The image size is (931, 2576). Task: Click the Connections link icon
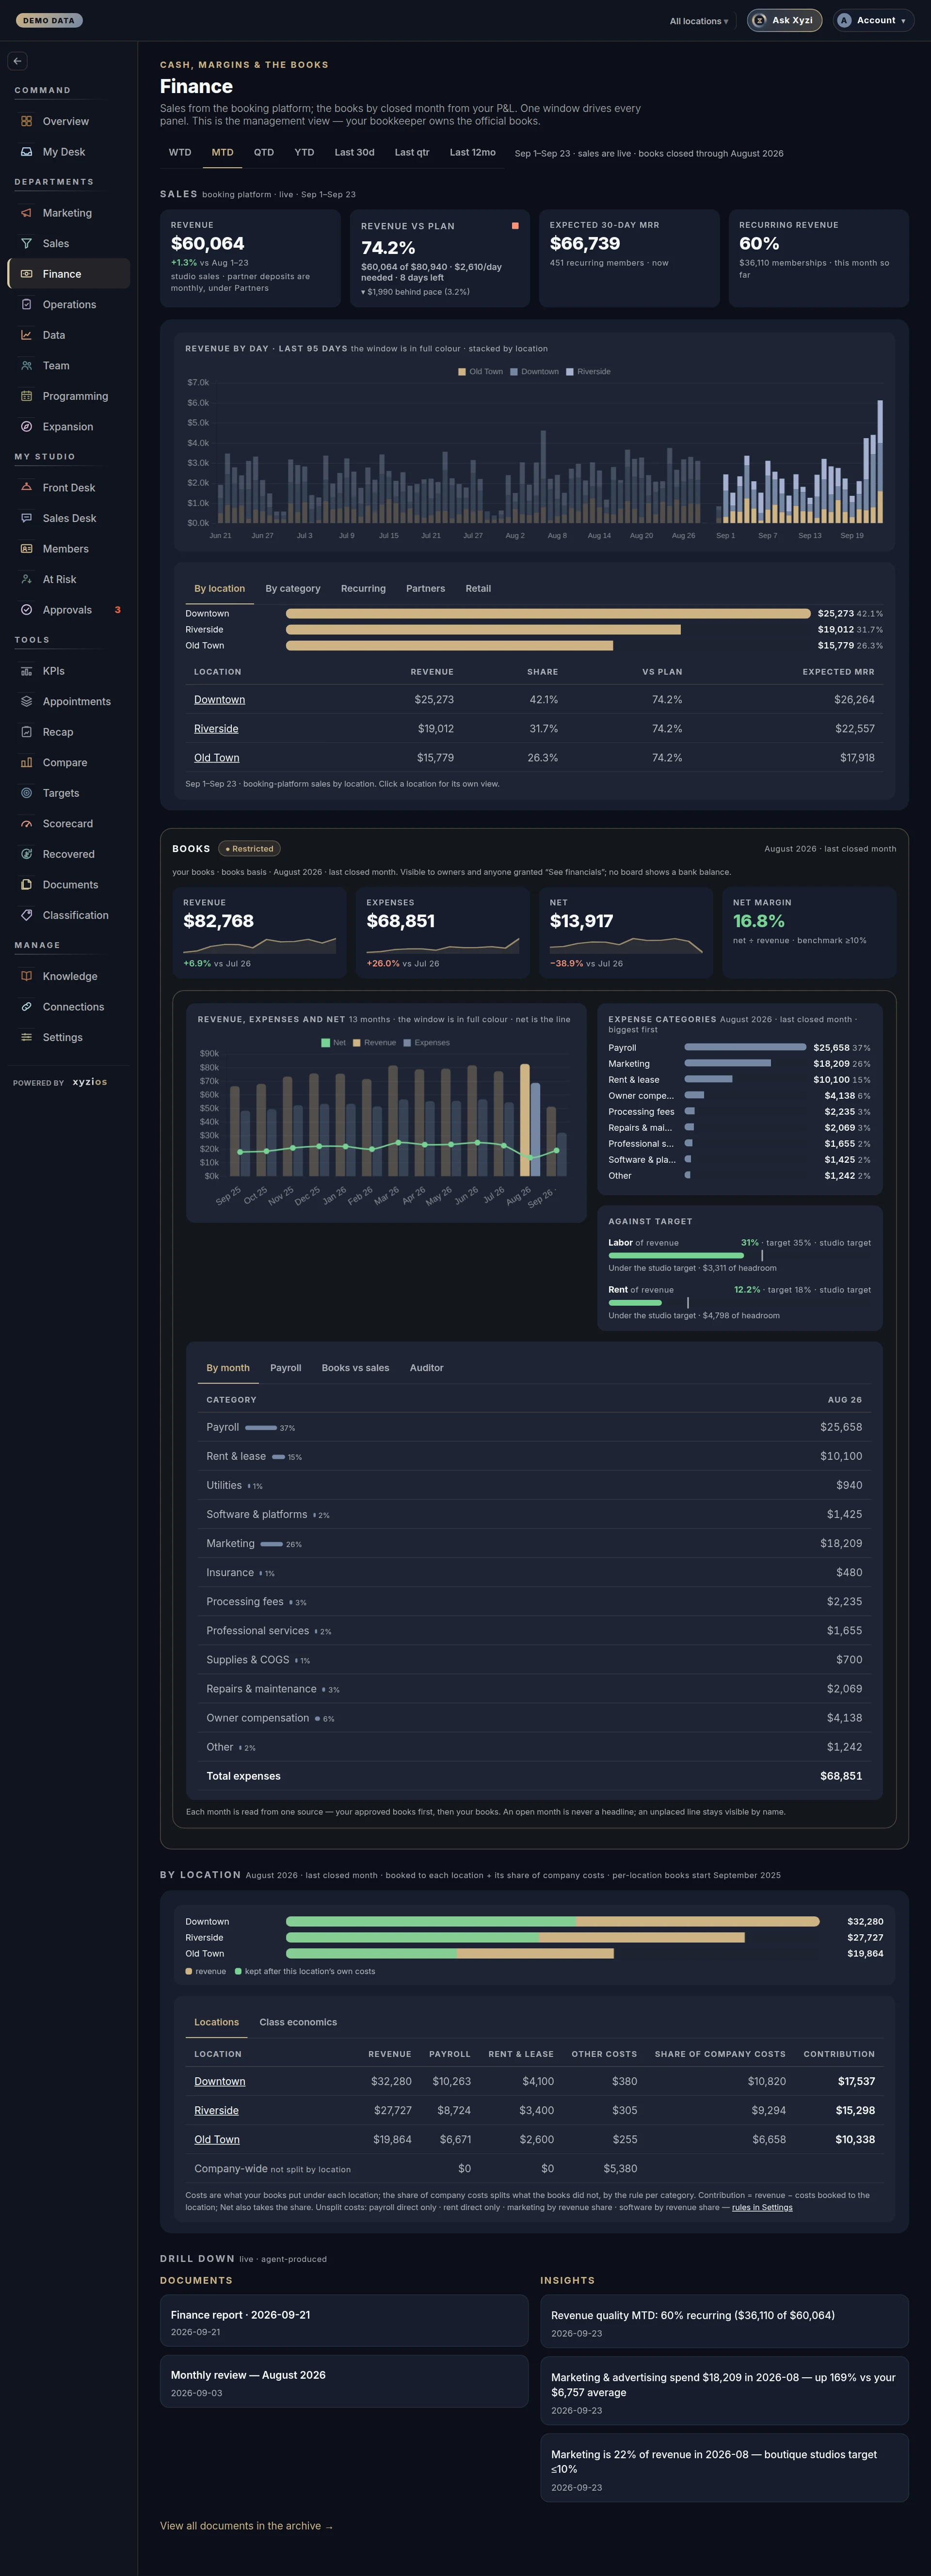coord(27,1007)
